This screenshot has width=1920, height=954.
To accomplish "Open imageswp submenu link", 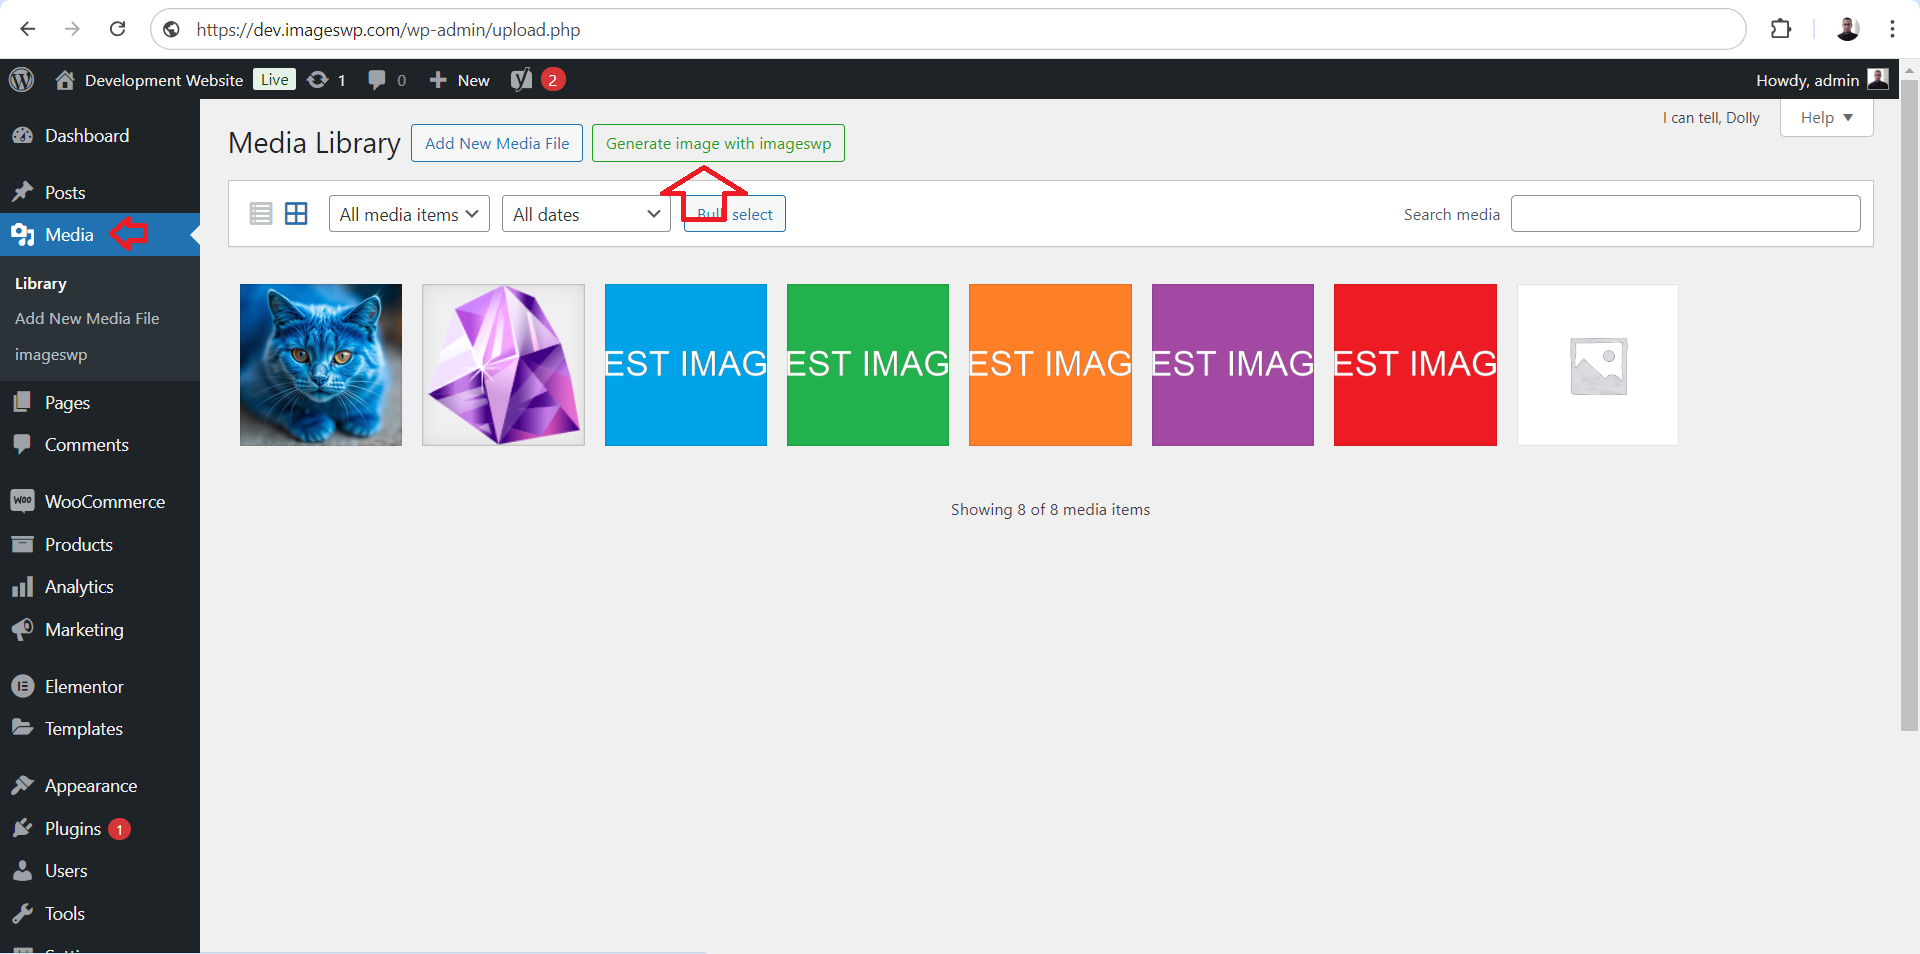I will pyautogui.click(x=51, y=354).
